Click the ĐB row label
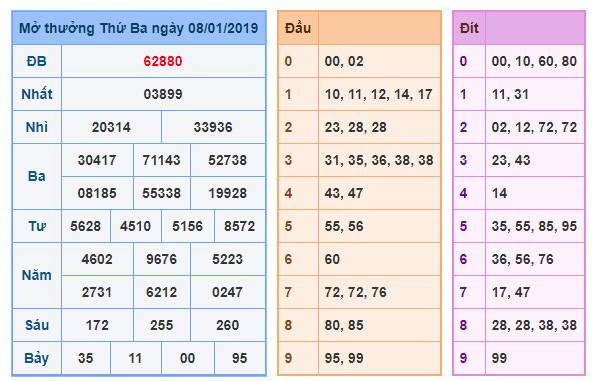The image size is (596, 381). click(36, 61)
